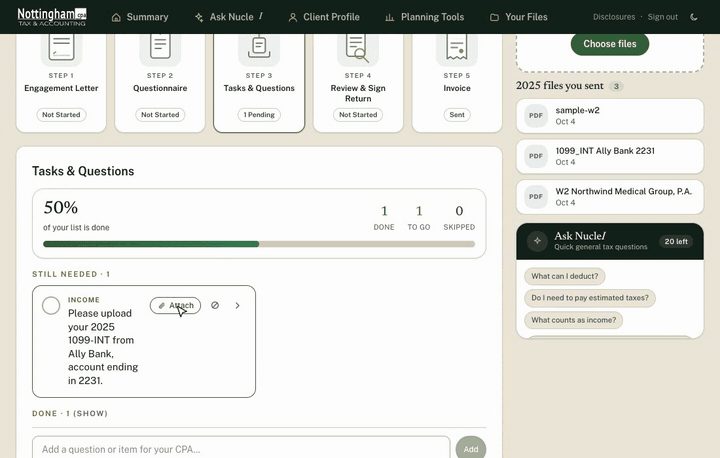720x458 pixels.
Task: Click the person icon beside Client Profile
Action: [292, 17]
